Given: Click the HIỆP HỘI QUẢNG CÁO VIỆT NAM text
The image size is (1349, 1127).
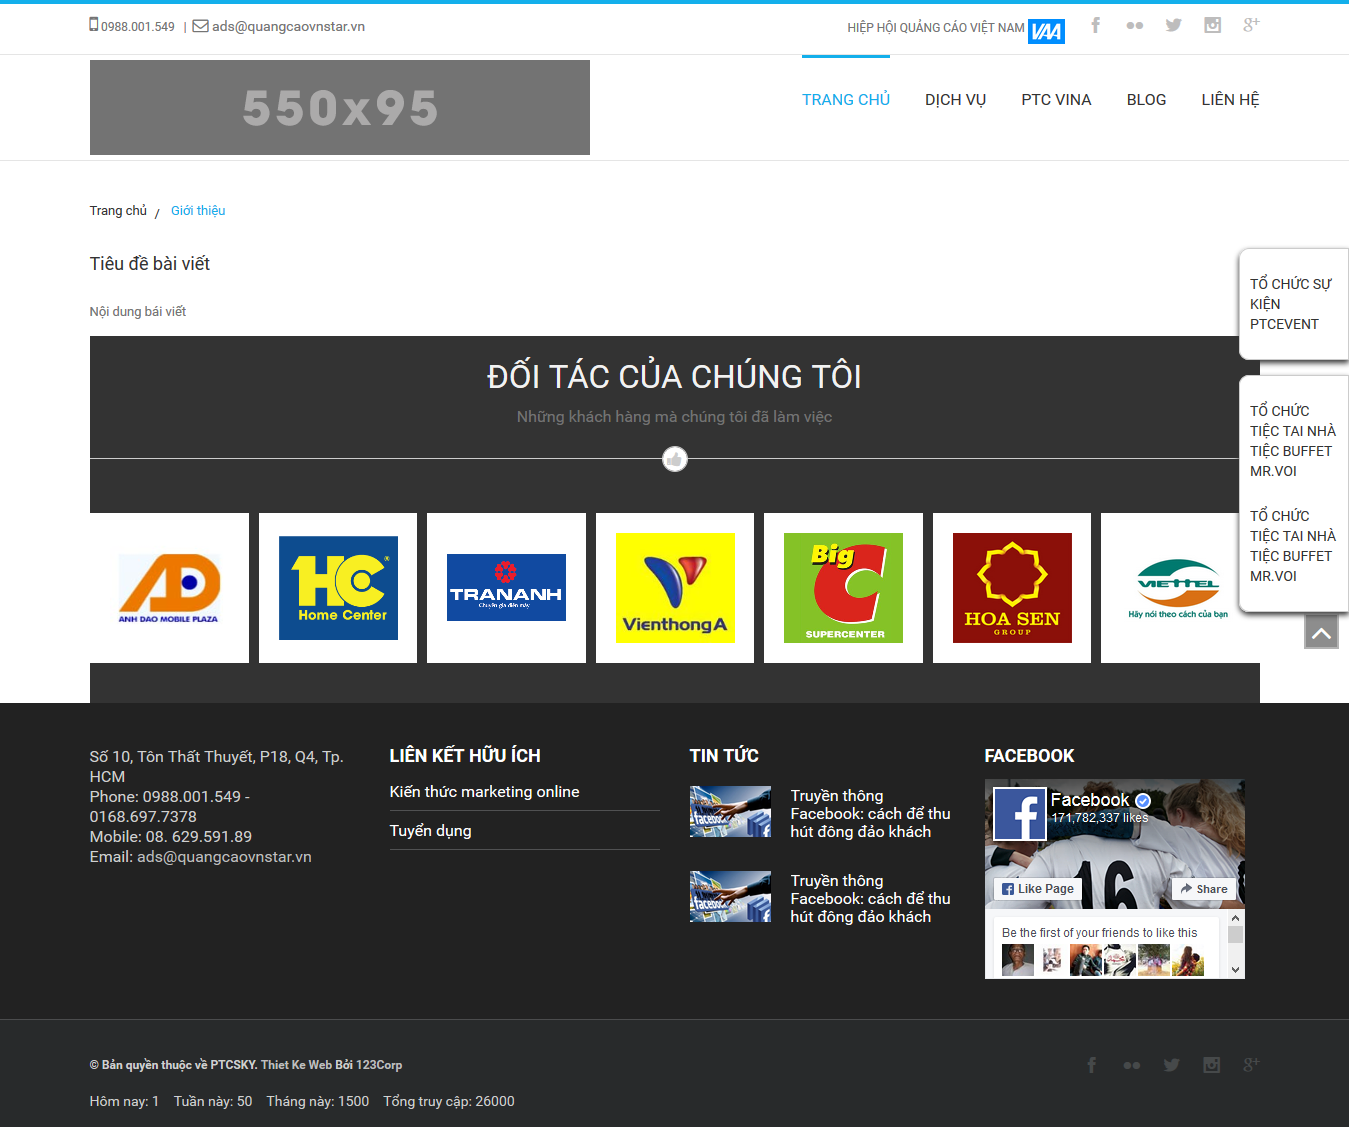Looking at the screenshot, I should [x=936, y=28].
